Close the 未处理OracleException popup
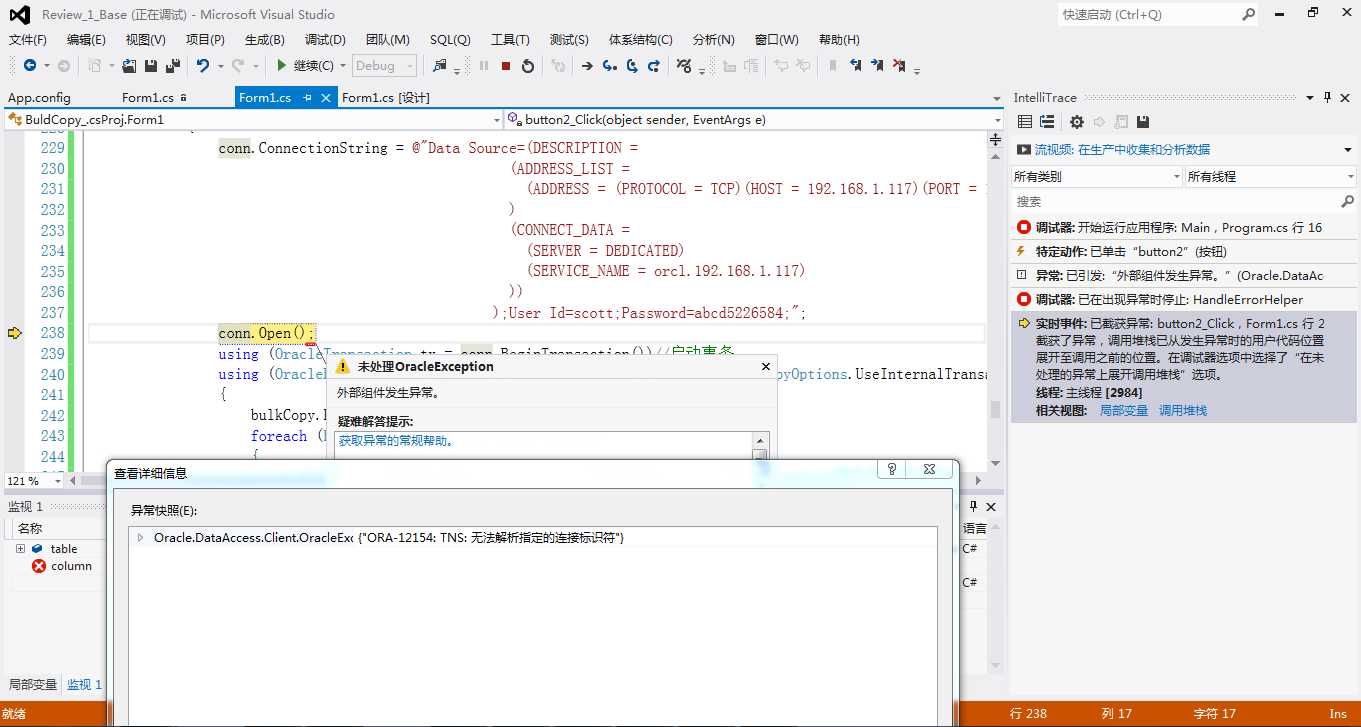 (x=765, y=367)
